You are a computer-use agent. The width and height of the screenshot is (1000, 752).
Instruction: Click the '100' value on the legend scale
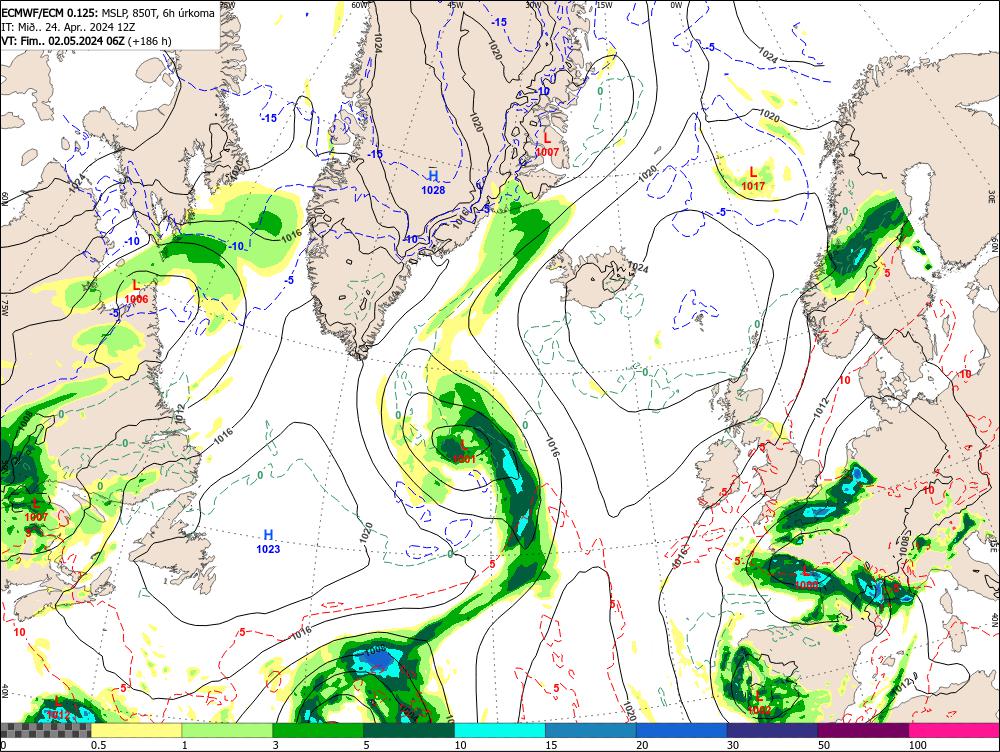pos(918,745)
